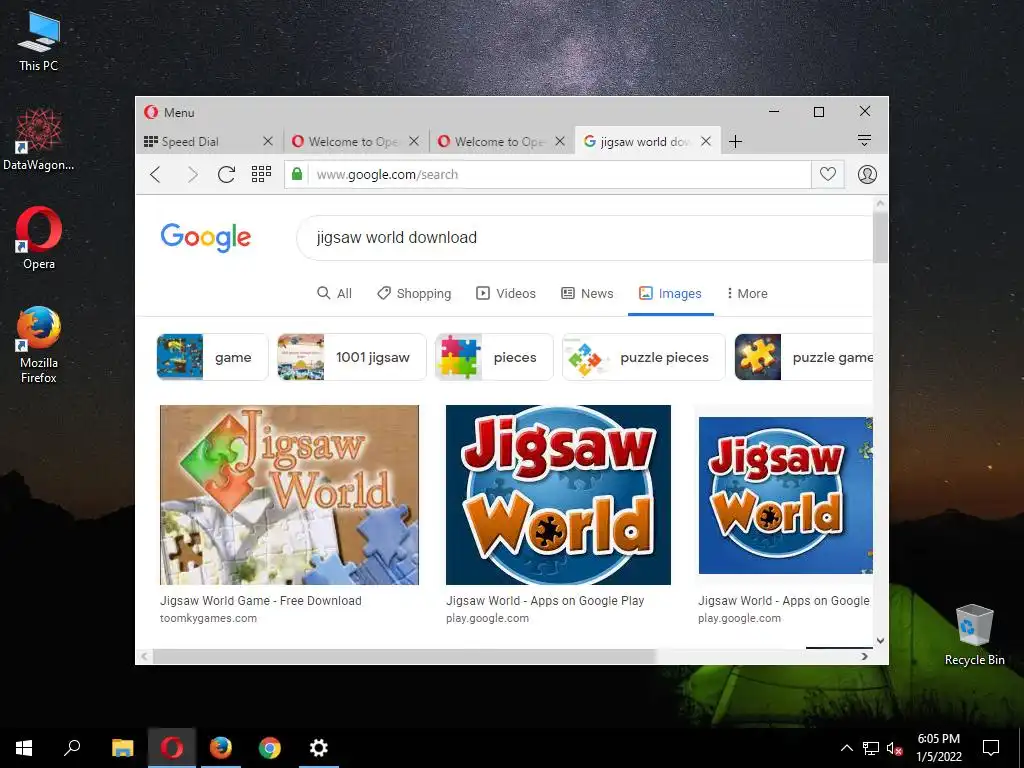Close the jigsaw world download tab
Viewport: 1024px width, 768px height.
(x=706, y=141)
